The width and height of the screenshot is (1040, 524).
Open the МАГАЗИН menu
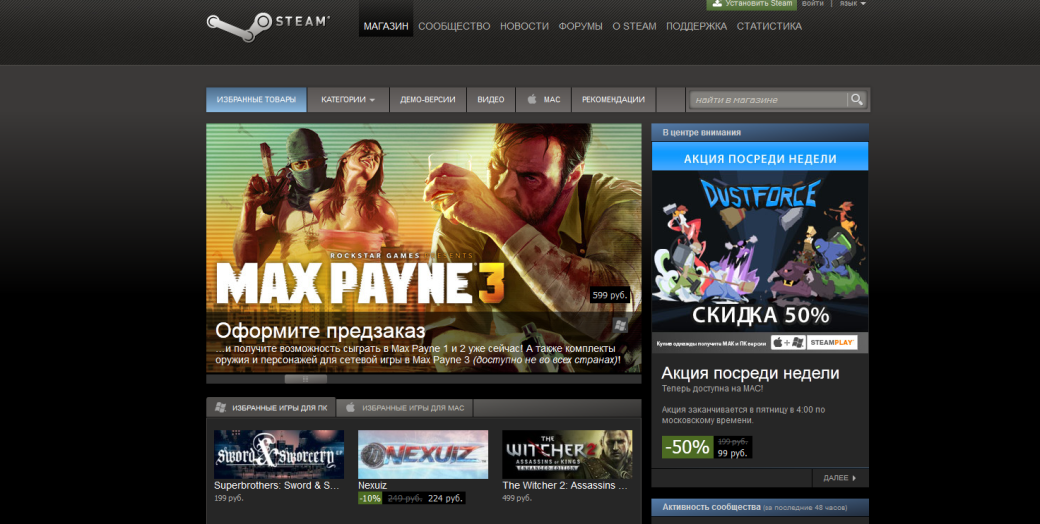(x=386, y=26)
